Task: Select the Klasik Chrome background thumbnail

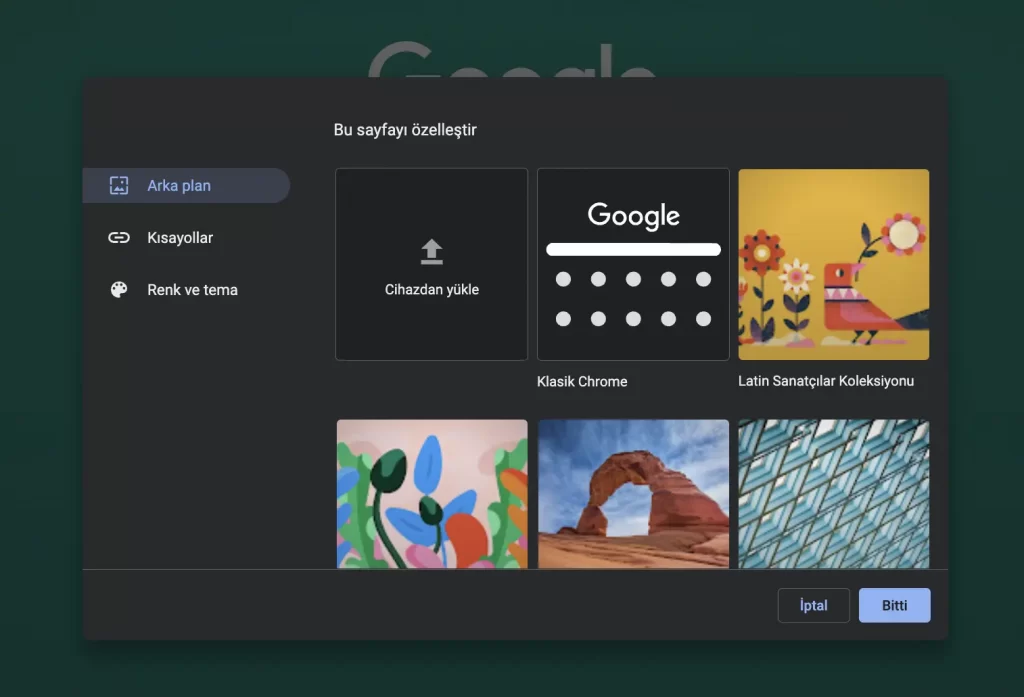Action: pyautogui.click(x=633, y=264)
